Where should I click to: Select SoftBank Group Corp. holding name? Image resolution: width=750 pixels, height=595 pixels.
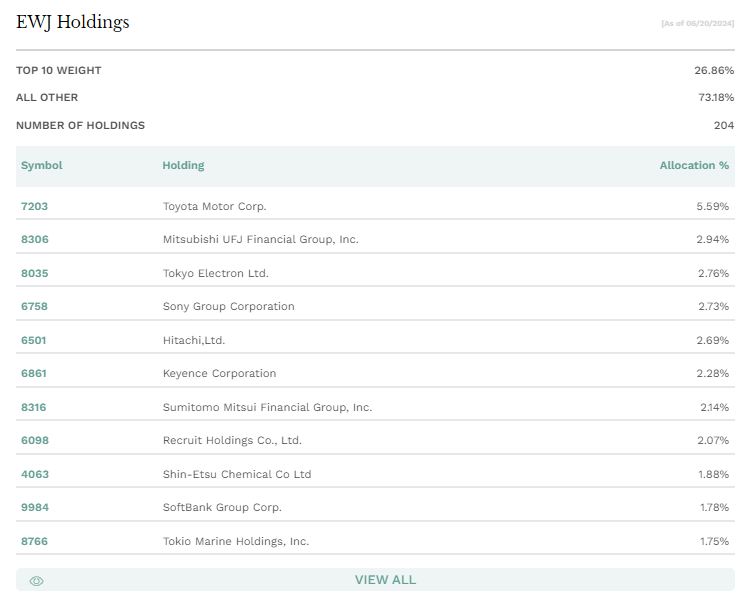[222, 507]
